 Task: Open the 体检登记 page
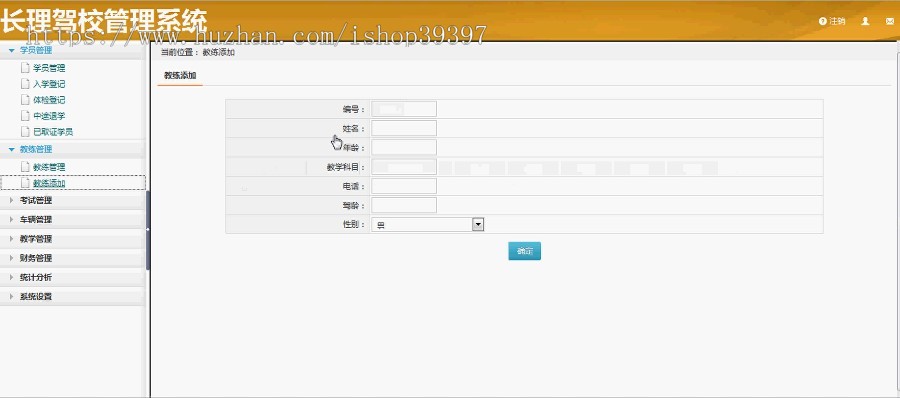point(49,100)
